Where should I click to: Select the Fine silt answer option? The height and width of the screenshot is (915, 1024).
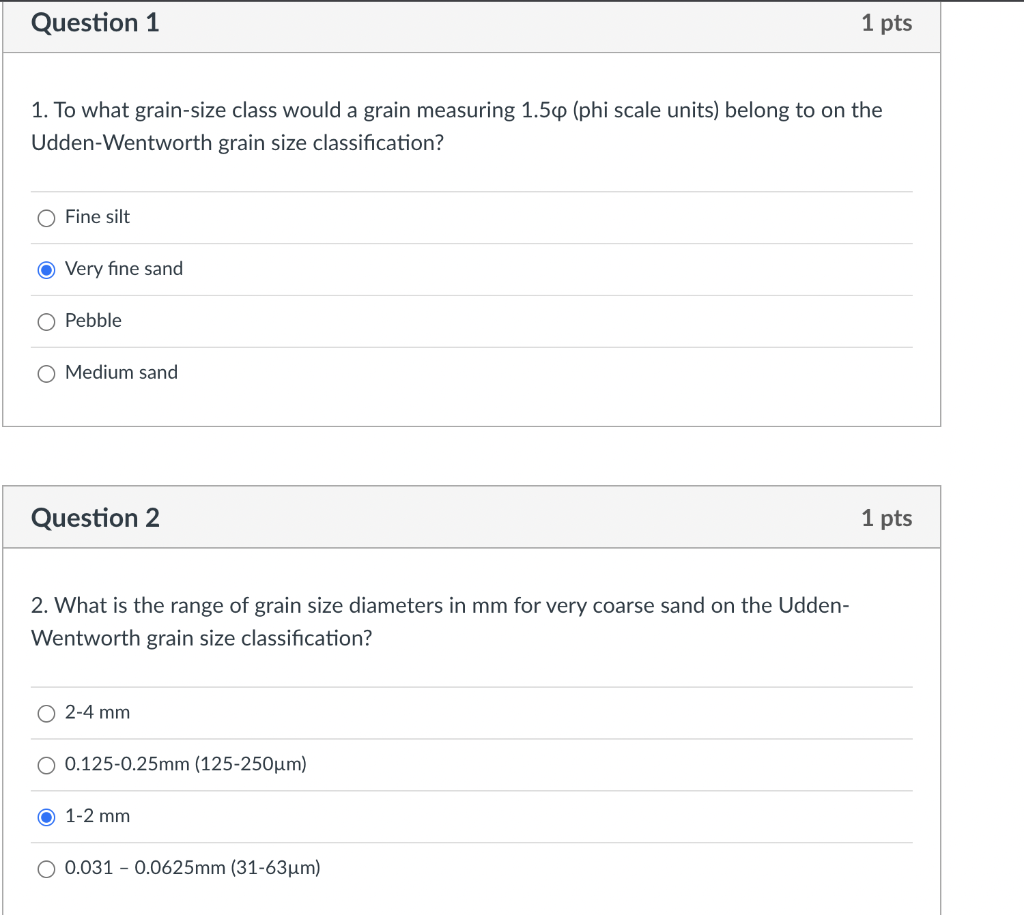pyautogui.click(x=46, y=218)
